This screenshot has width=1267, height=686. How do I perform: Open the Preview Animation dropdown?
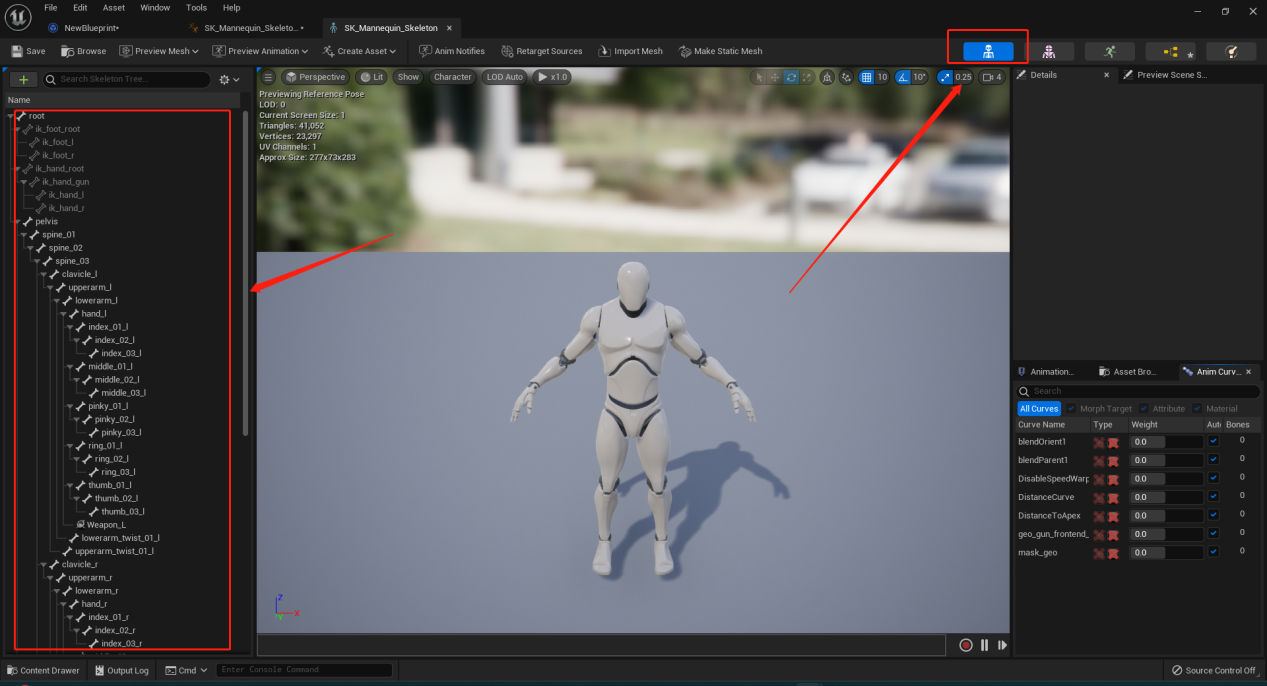tap(260, 51)
